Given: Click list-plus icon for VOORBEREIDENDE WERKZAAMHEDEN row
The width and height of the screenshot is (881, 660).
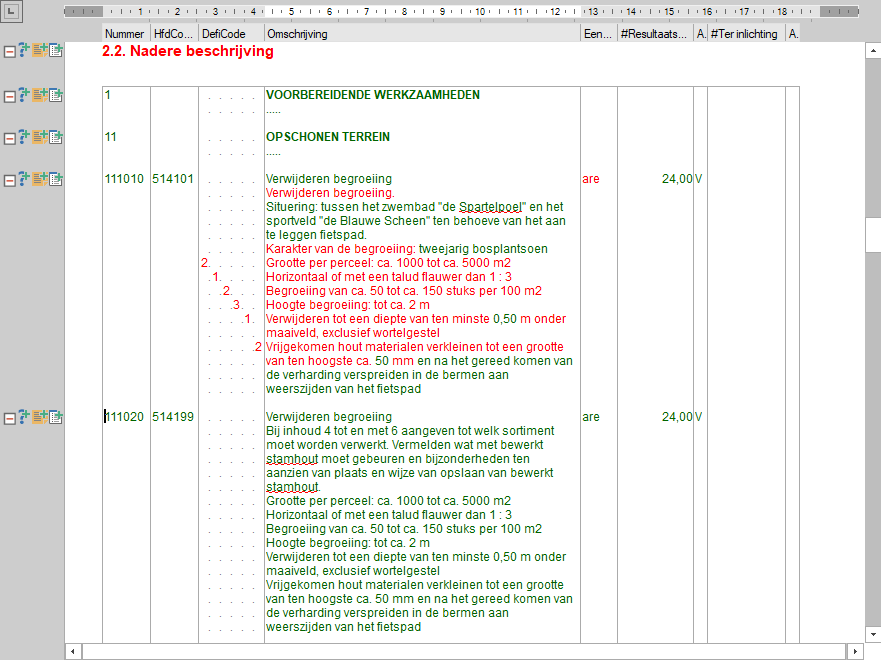Looking at the screenshot, I should click(x=56, y=95).
